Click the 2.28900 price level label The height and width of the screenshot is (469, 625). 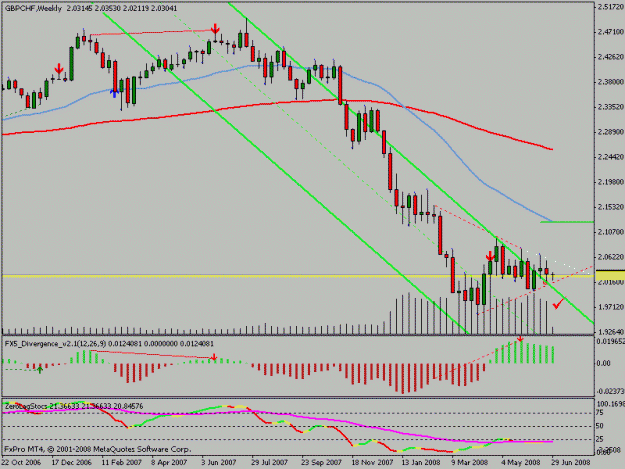611,131
